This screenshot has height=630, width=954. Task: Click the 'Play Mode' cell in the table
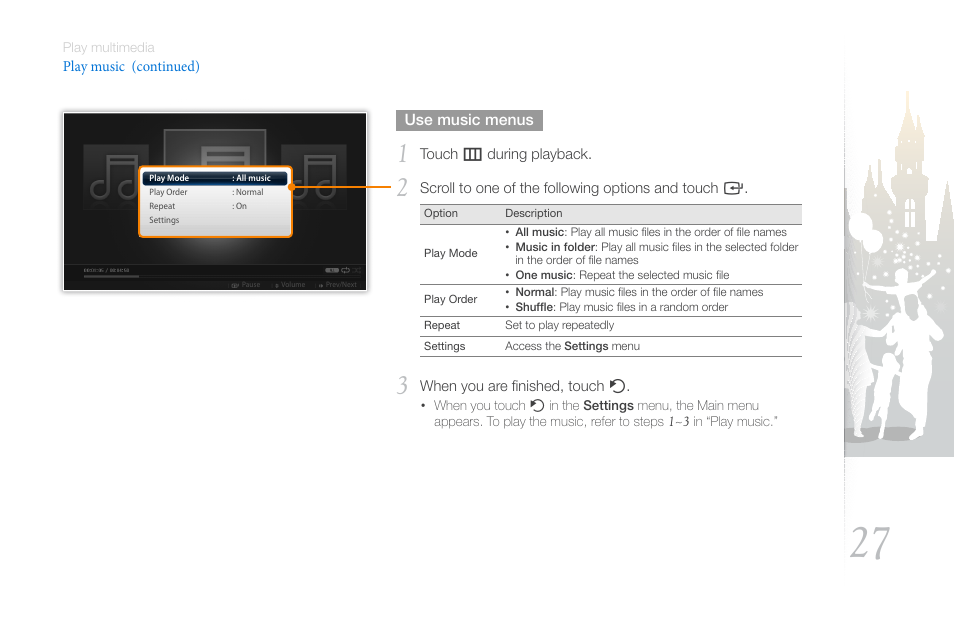[450, 253]
